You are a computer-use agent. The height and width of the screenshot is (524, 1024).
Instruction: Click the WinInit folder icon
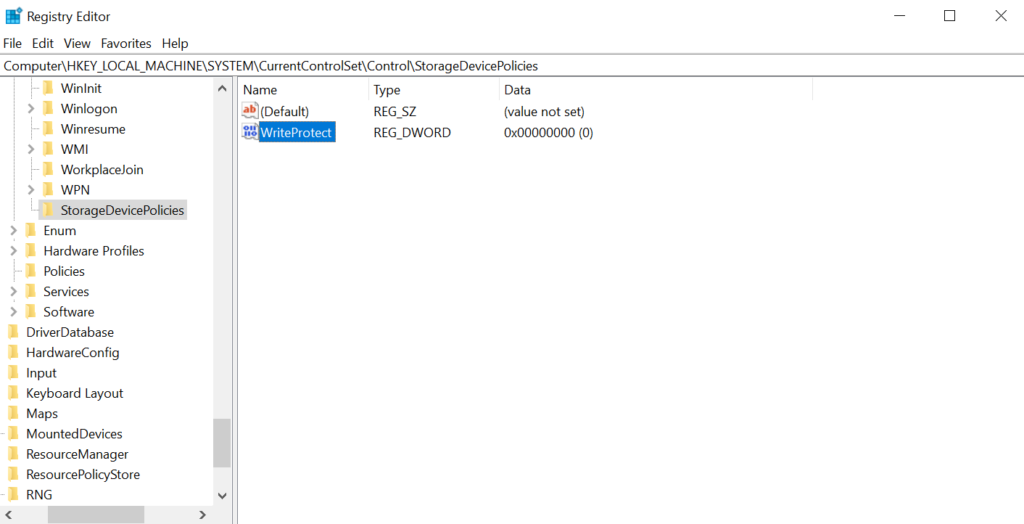48,88
